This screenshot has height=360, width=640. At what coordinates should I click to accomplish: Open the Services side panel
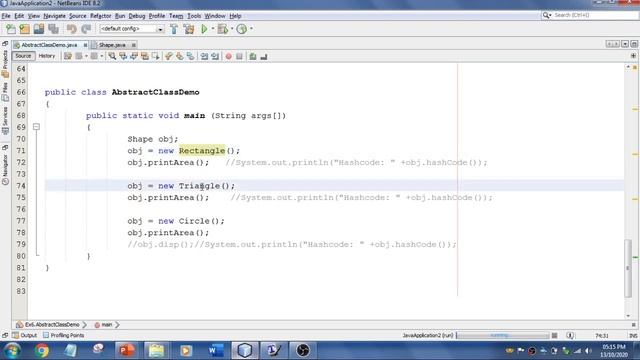tap(5, 120)
